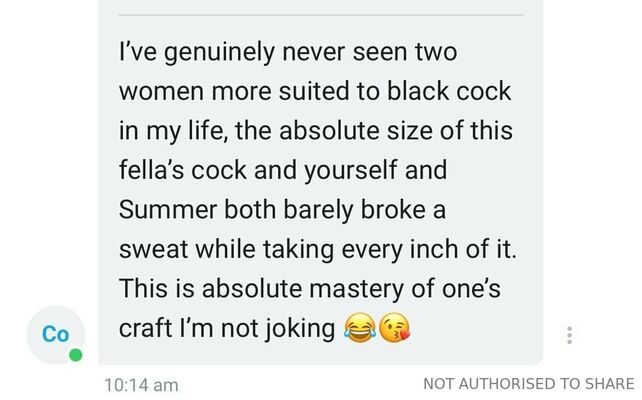642x400 pixels.
Task: Click the word "AUTHORISED" below the bubble
Action: [x=507, y=384]
